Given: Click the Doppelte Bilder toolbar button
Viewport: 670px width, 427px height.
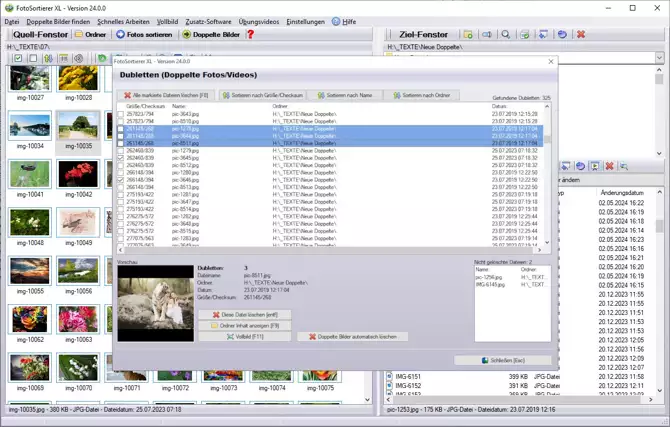Looking at the screenshot, I should click(211, 34).
